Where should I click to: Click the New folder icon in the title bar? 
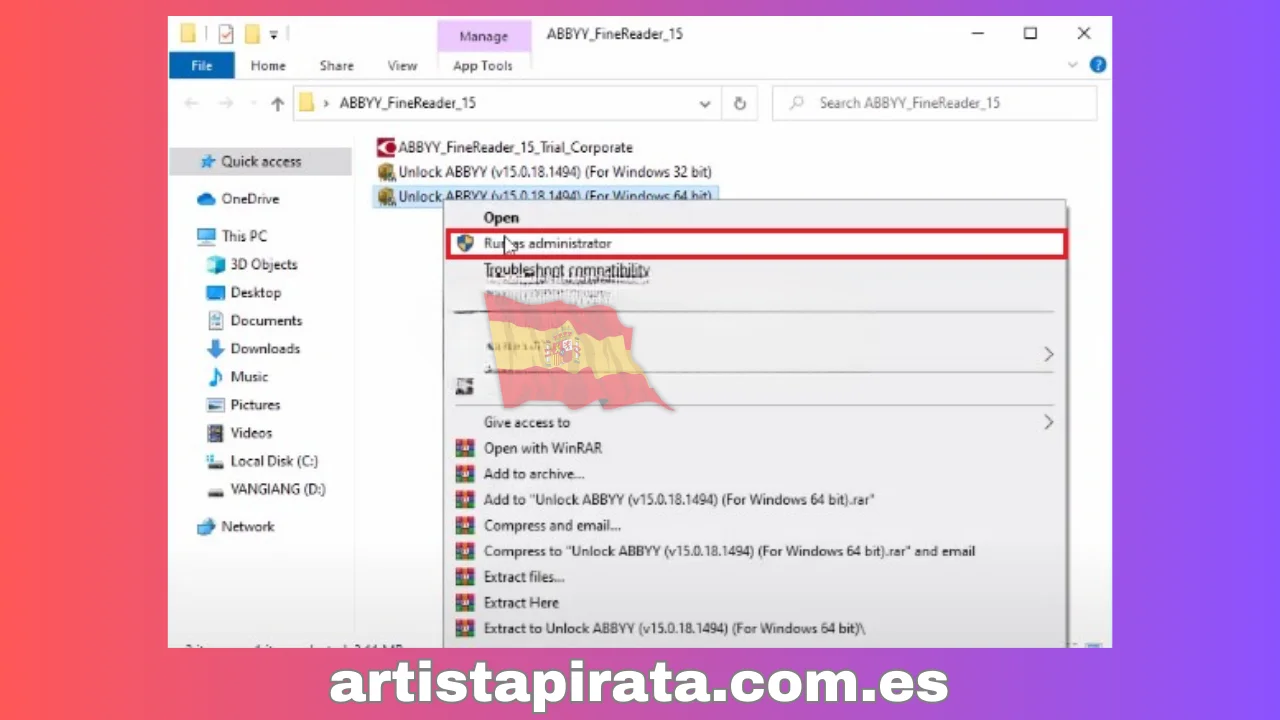tap(252, 34)
